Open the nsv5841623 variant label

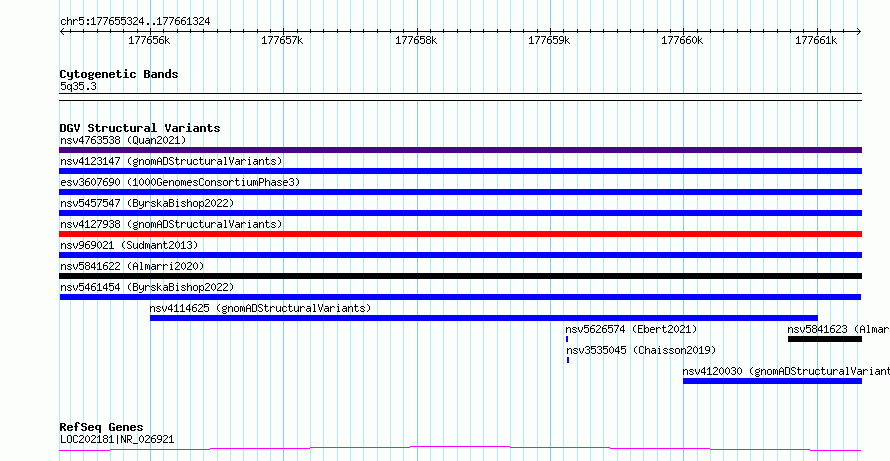(838, 329)
